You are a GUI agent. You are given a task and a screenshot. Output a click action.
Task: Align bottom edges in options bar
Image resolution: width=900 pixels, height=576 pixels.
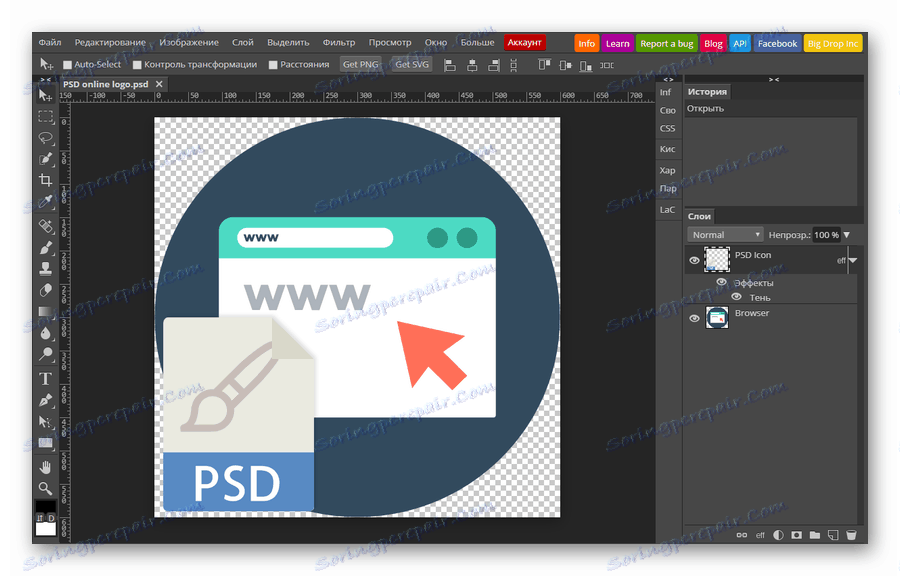(x=585, y=65)
